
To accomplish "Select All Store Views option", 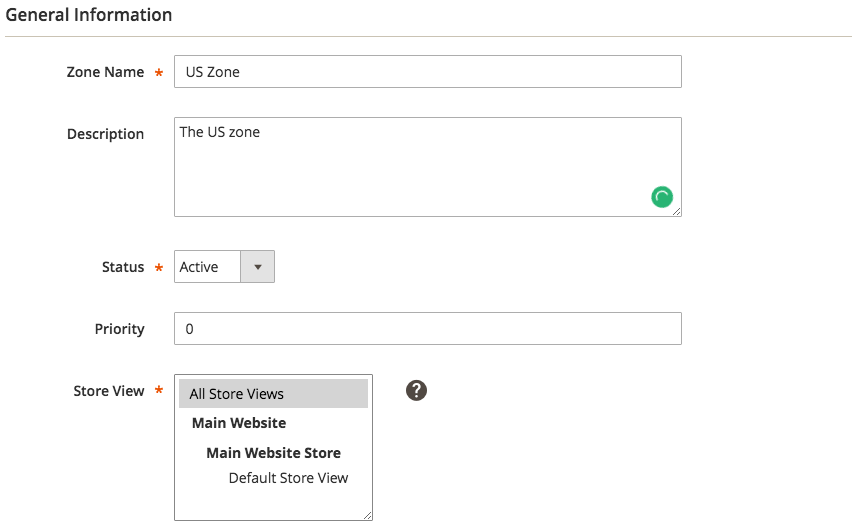I will [x=273, y=393].
